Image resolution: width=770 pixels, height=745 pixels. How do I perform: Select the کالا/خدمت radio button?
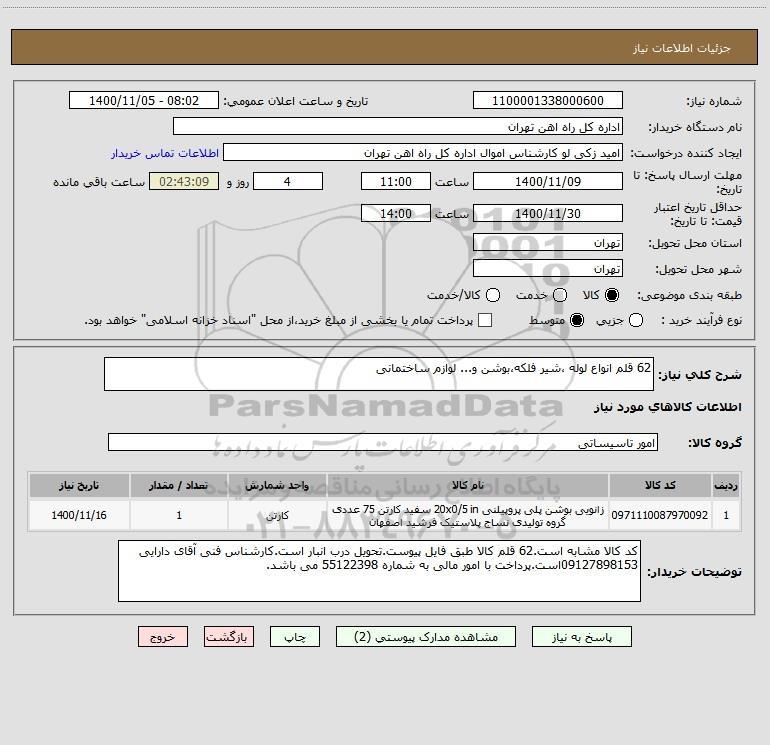(x=493, y=295)
